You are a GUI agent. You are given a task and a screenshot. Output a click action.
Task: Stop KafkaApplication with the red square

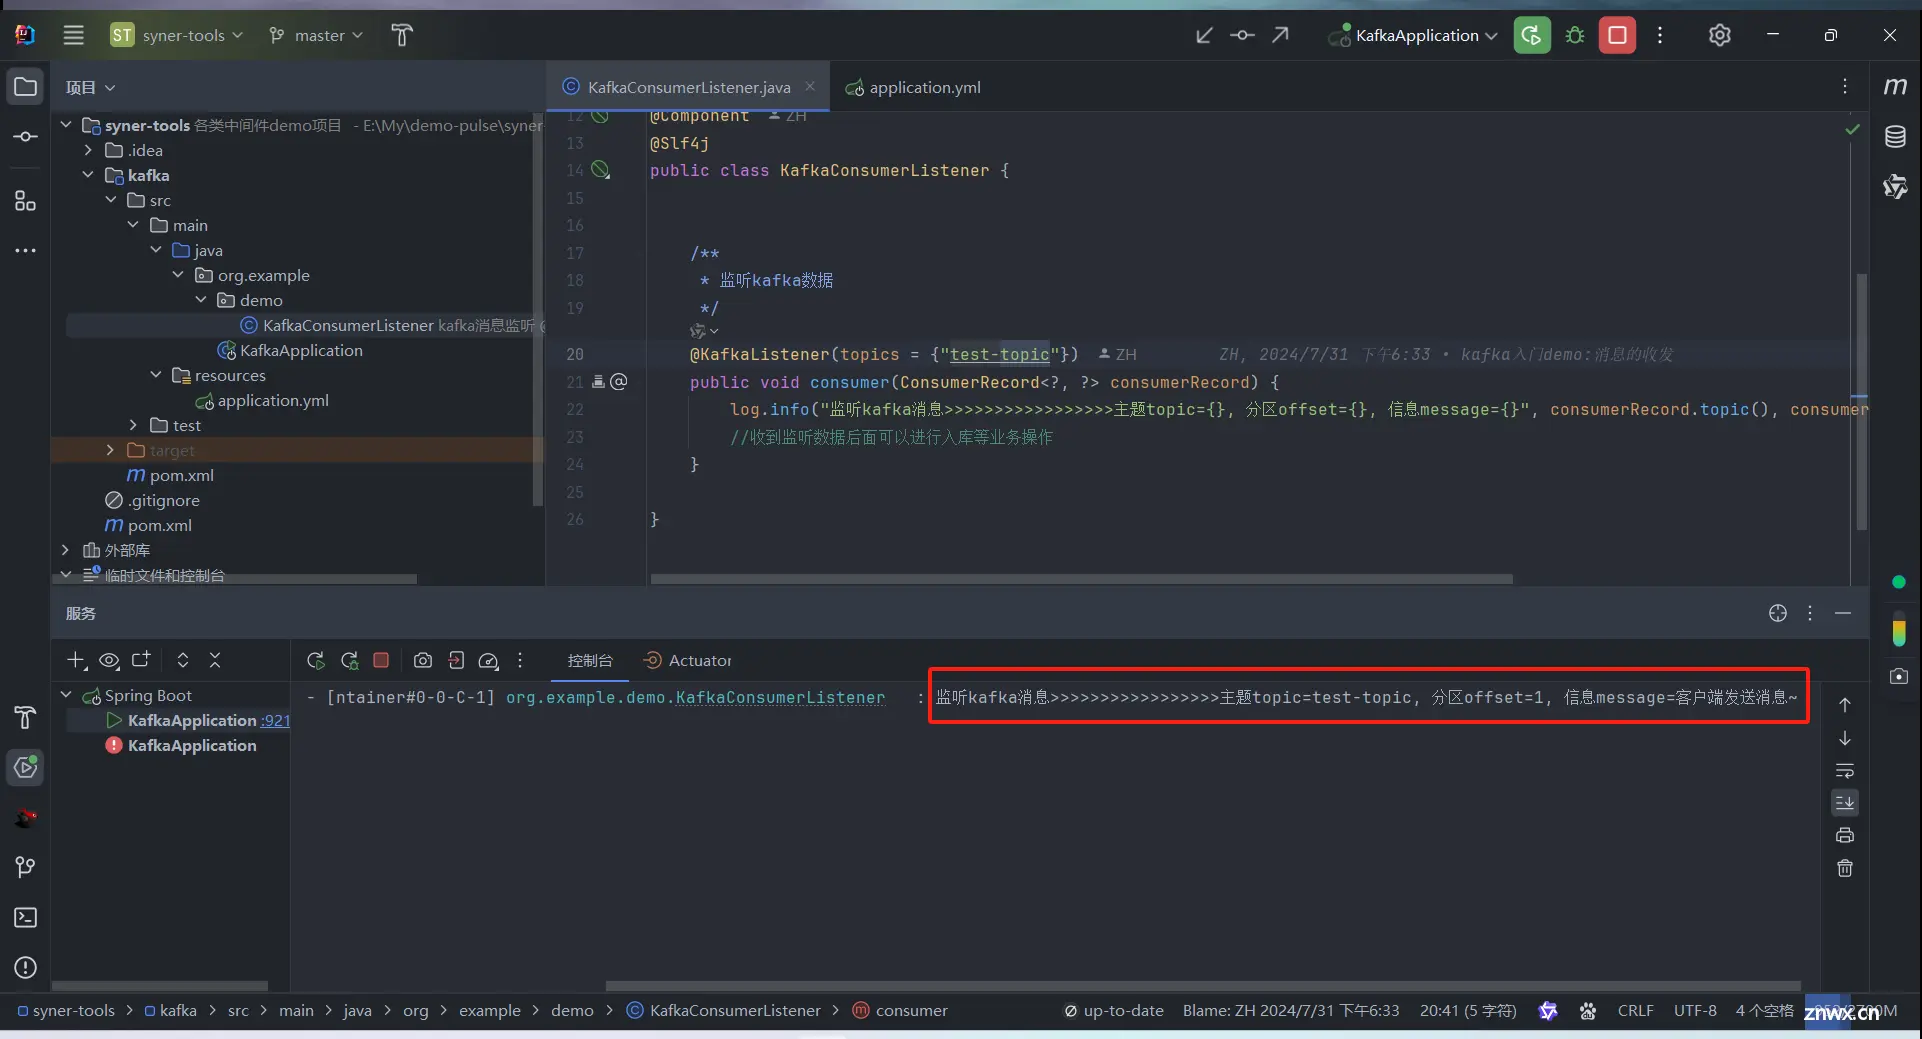pos(1617,35)
